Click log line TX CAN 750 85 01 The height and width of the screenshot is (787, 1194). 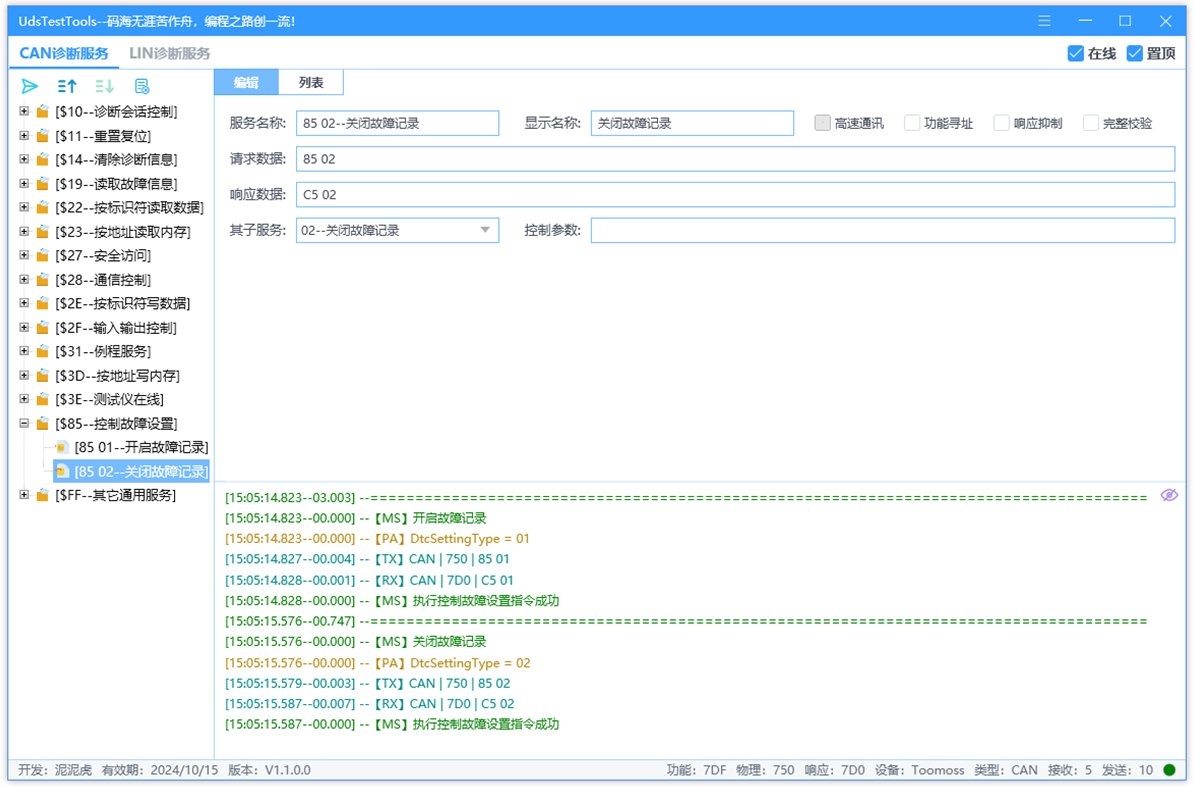[x=367, y=559]
